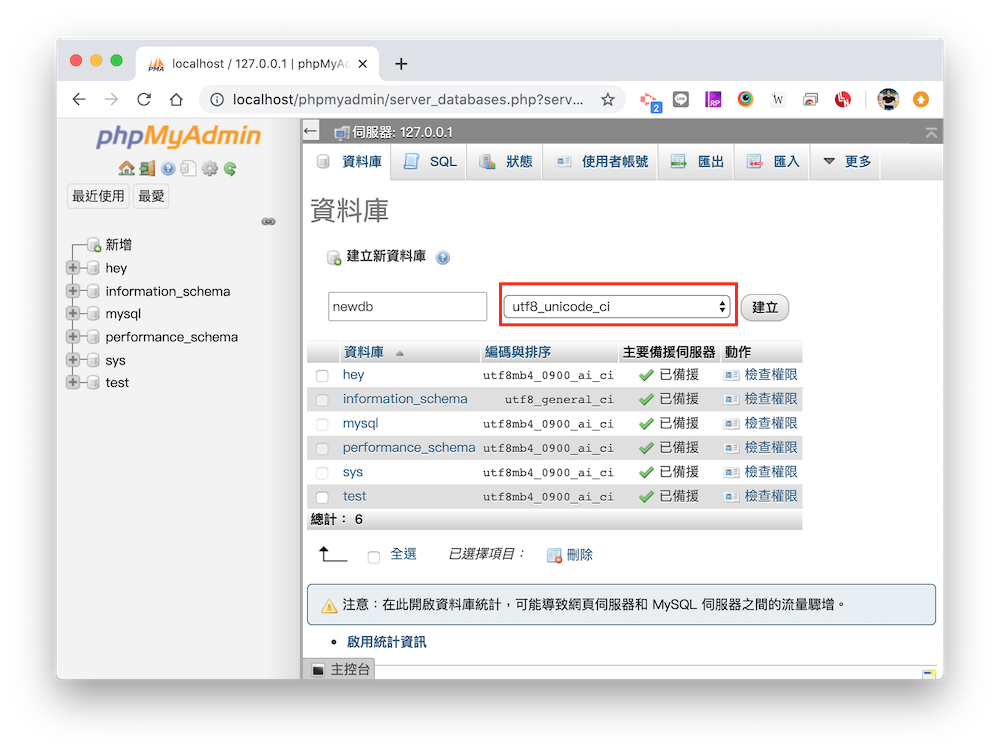The height and width of the screenshot is (754, 1000).
Task: Open the 匯入 tab
Action: tap(773, 161)
